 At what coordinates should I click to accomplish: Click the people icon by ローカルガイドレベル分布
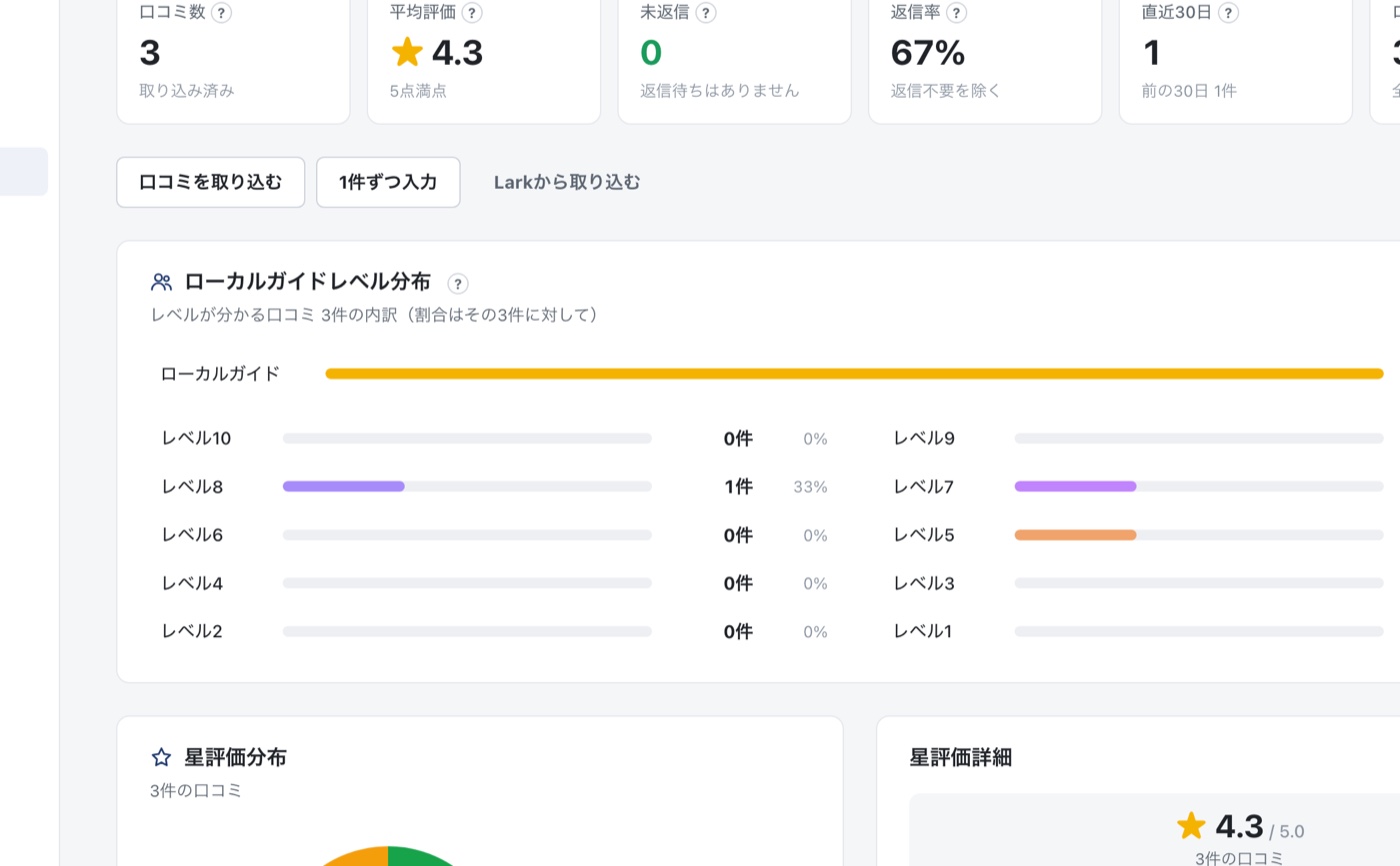pyautogui.click(x=162, y=282)
